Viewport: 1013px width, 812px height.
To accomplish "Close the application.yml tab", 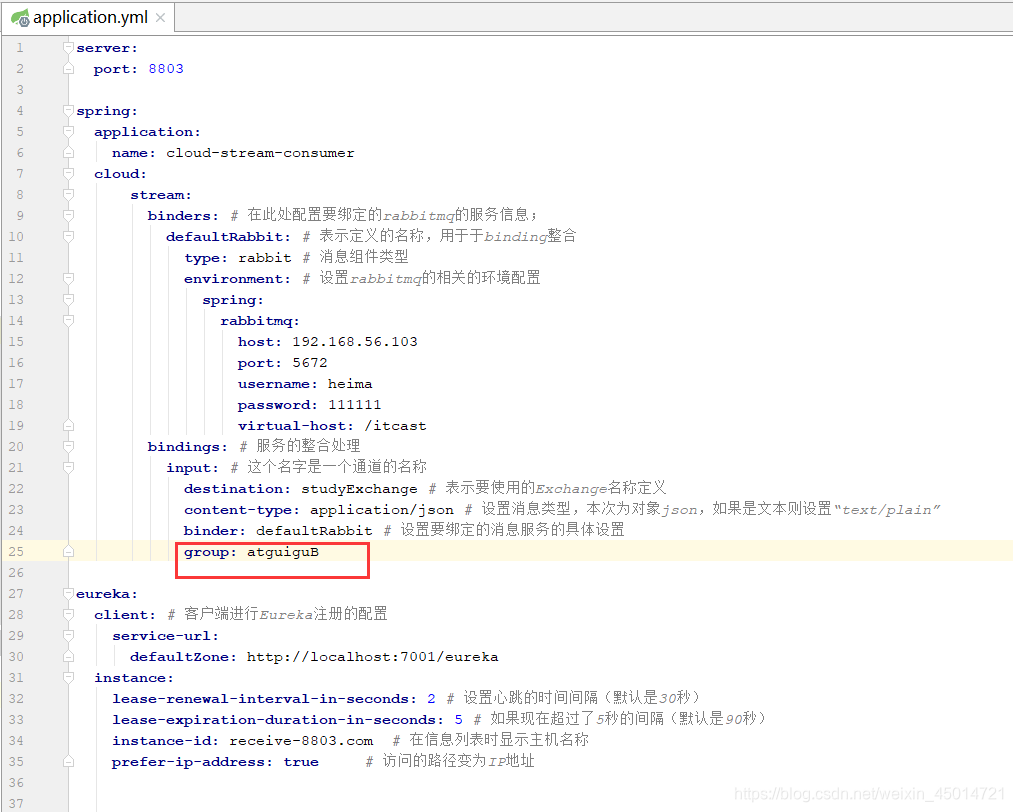I will pyautogui.click(x=160, y=18).
